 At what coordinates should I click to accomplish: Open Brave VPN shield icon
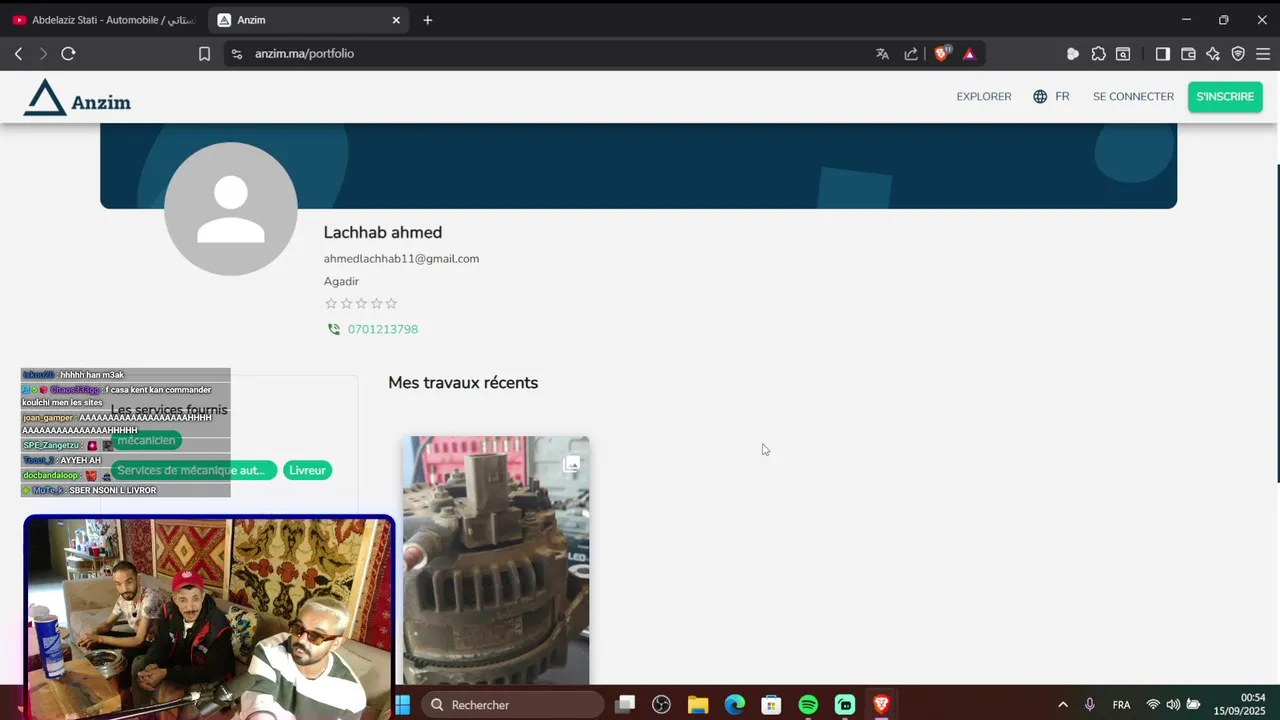pyautogui.click(x=1238, y=54)
